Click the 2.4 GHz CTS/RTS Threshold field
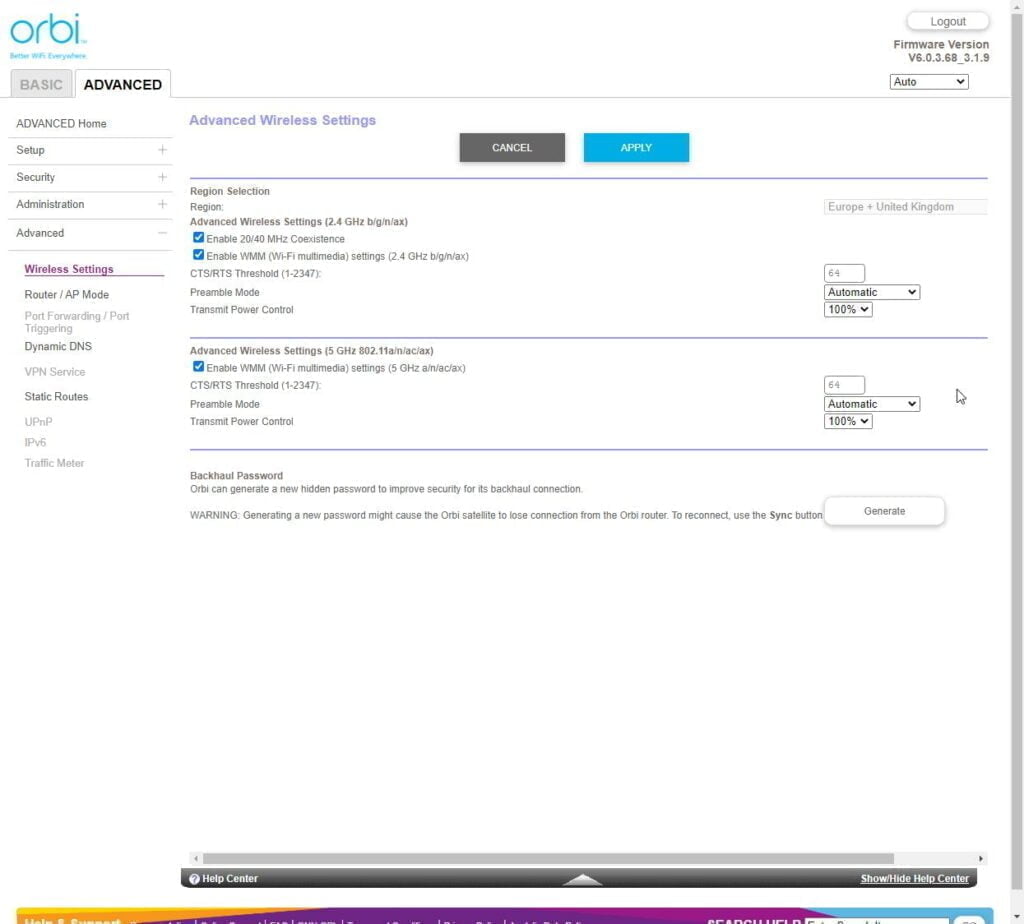The height and width of the screenshot is (924, 1024). 845,274
